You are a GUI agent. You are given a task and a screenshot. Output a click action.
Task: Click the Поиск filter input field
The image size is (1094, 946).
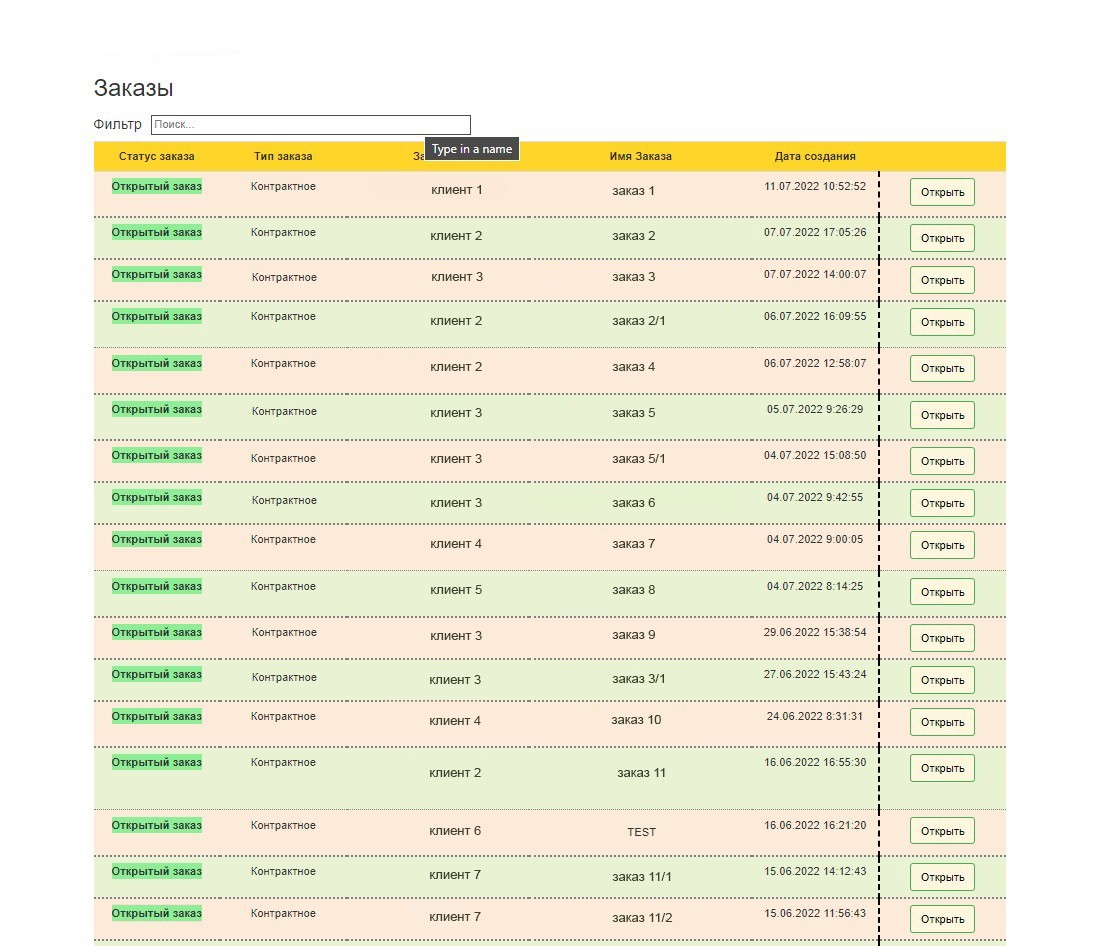tap(310, 125)
